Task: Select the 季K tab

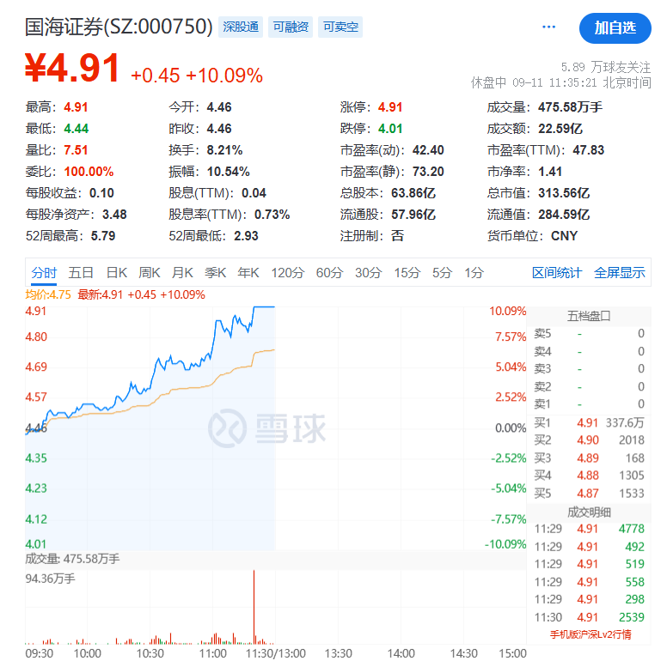Action: (215, 273)
